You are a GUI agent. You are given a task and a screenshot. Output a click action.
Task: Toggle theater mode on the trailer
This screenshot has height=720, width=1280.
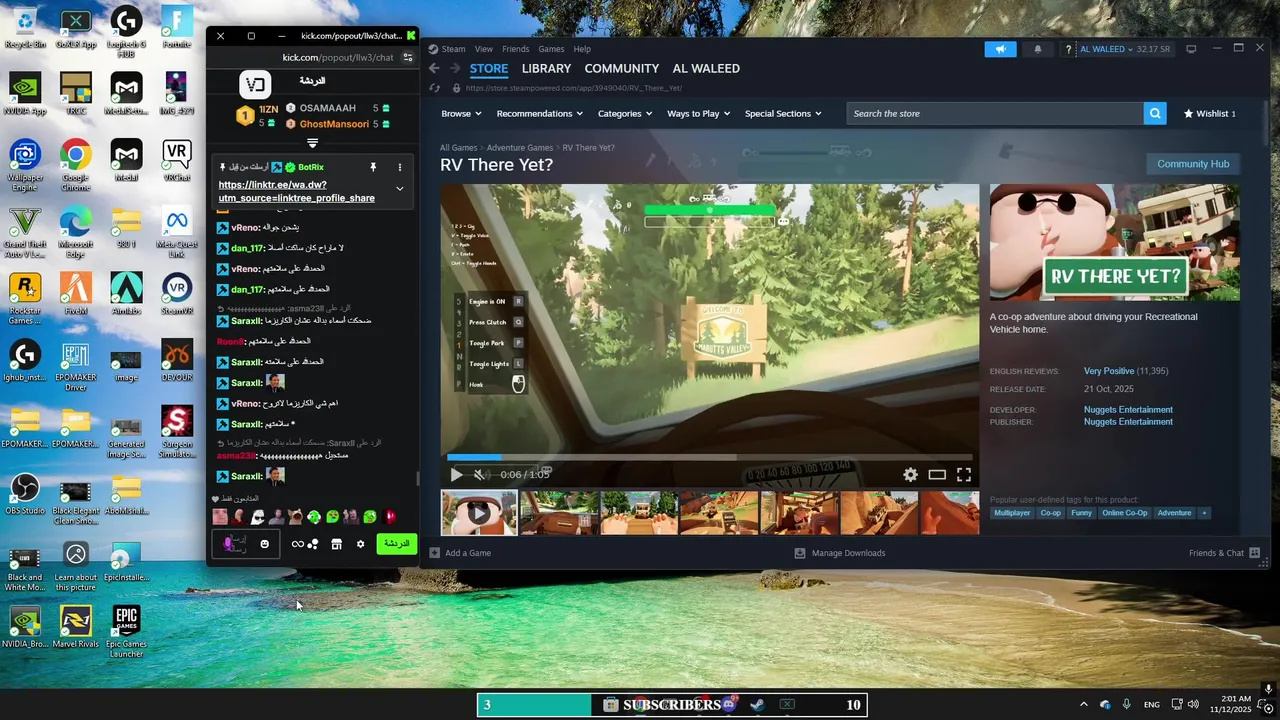coord(937,475)
